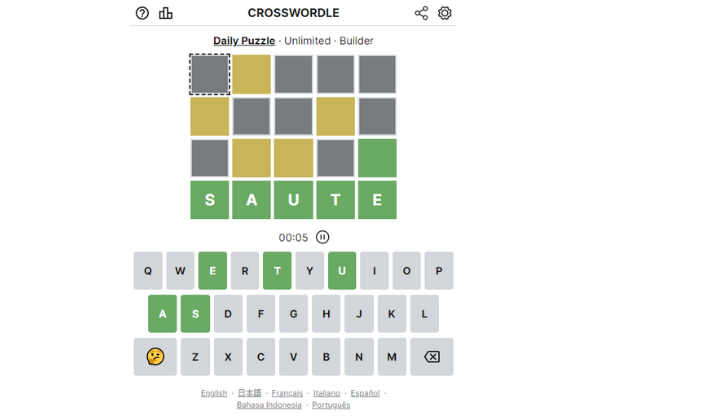The image size is (715, 420).
Task: Click the thinking face hint key
Action: [155, 357]
